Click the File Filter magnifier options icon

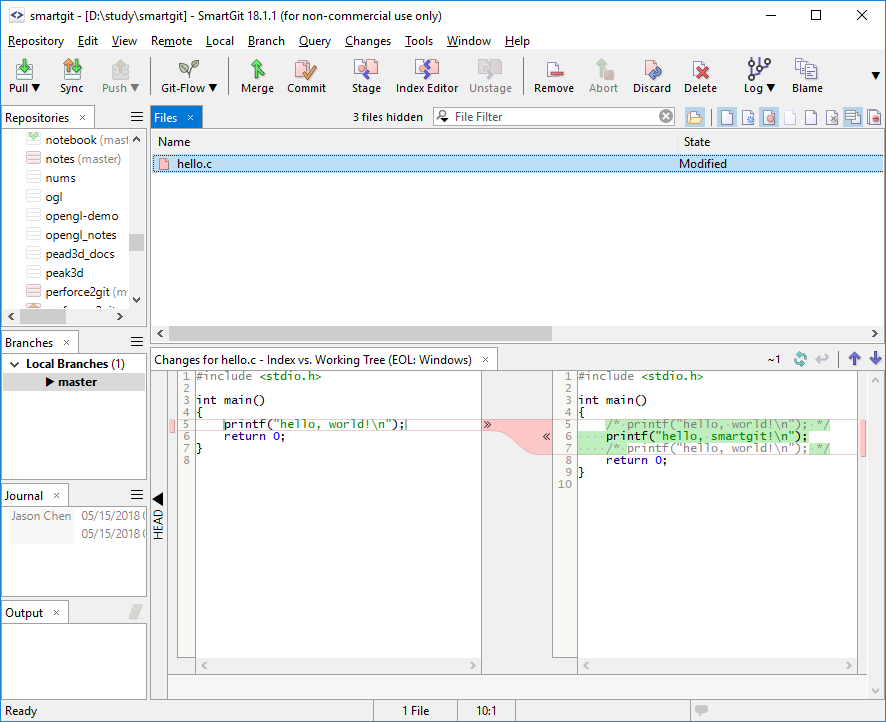tap(443, 116)
